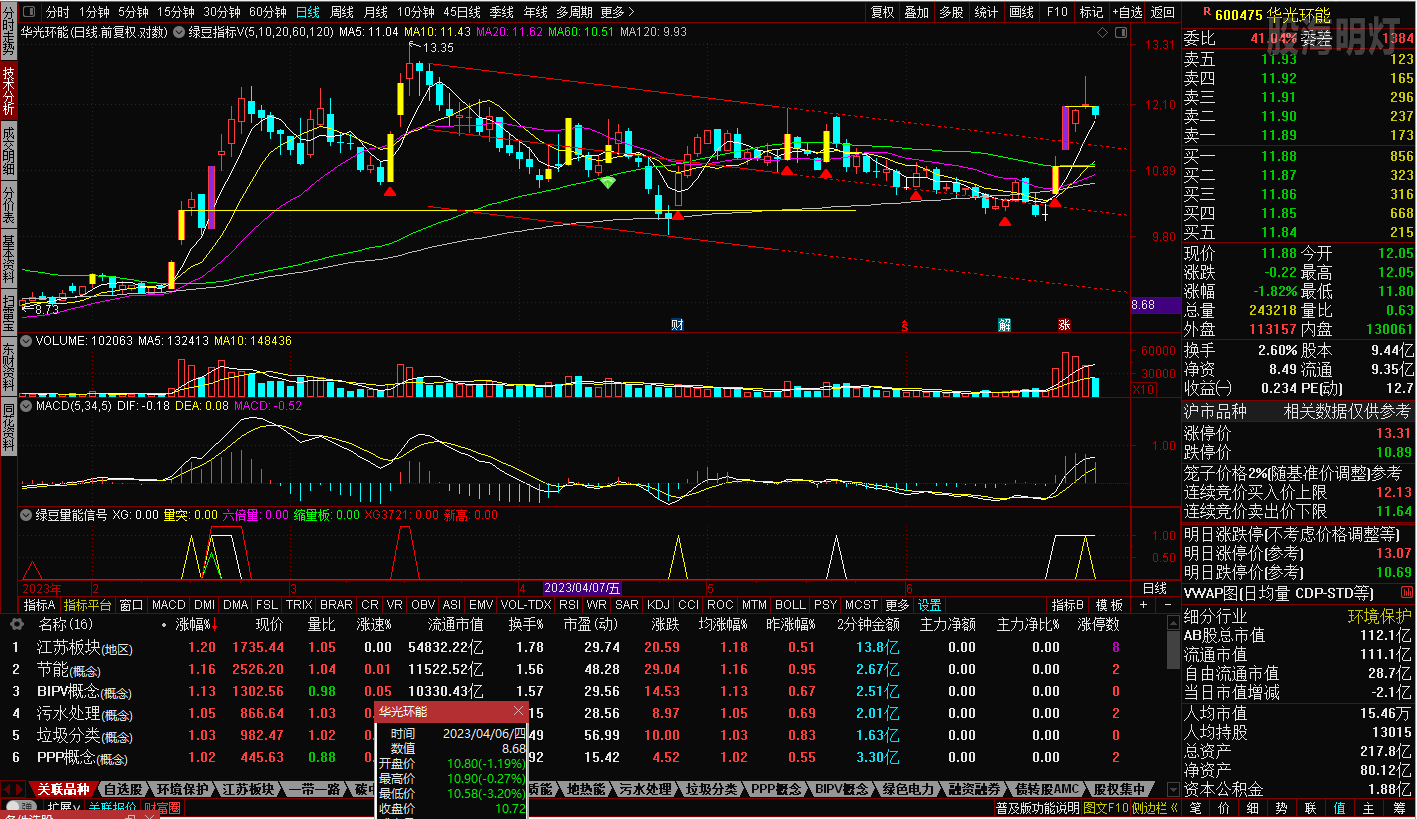Toggle the panel layout icon beside 分时
The image size is (1417, 819).
[x=27, y=13]
